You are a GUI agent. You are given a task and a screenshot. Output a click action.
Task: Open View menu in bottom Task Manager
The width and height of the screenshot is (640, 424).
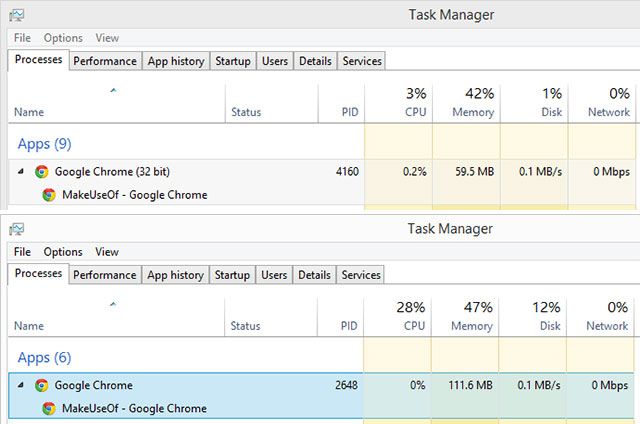point(107,252)
